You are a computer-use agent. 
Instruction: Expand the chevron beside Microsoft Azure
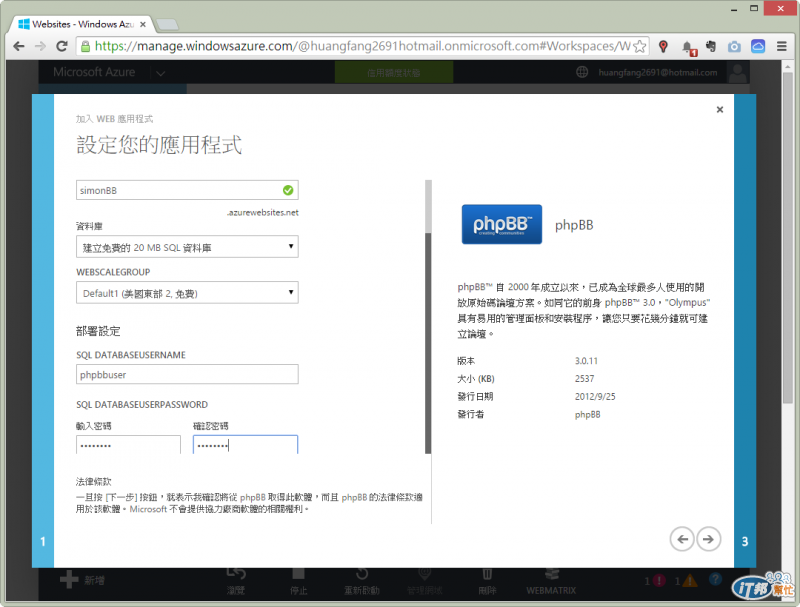point(161,73)
